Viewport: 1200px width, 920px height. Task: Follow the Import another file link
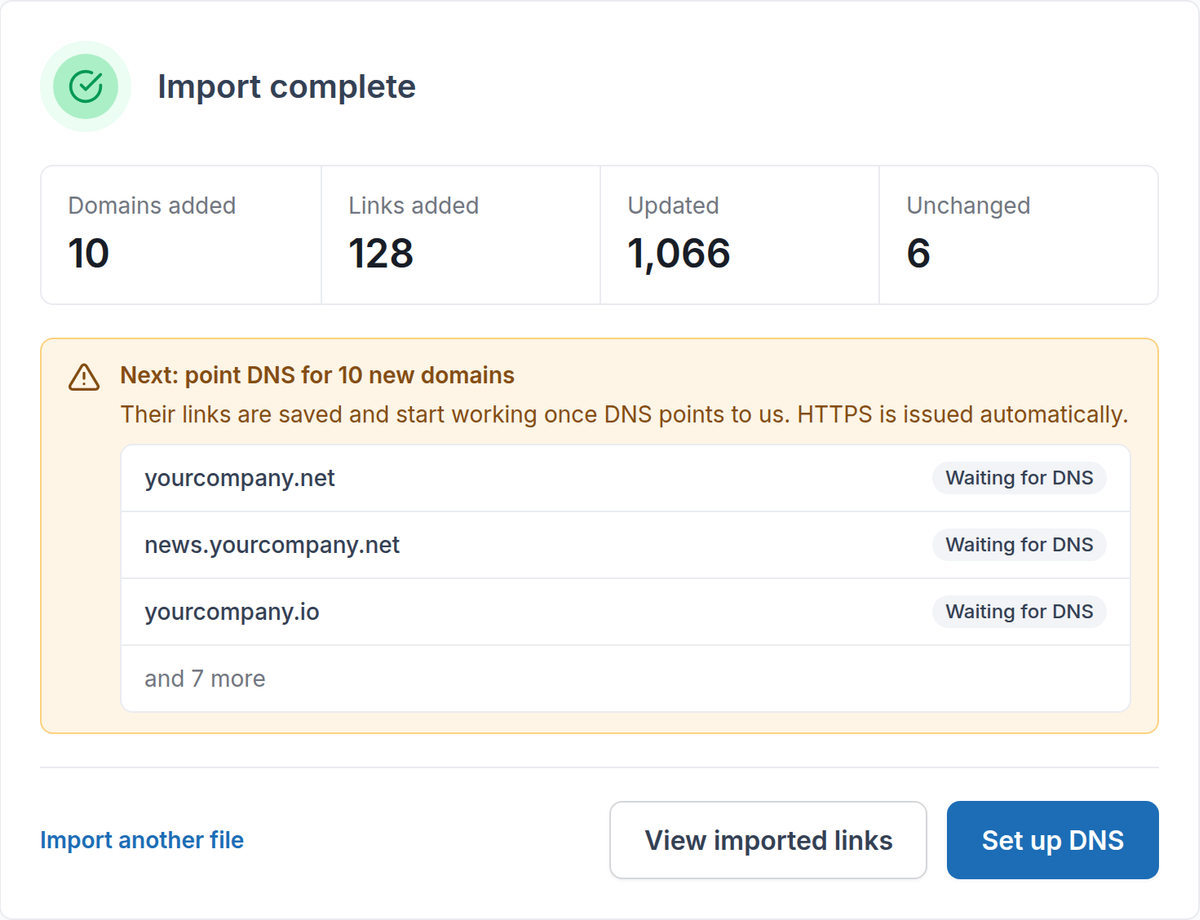(142, 840)
